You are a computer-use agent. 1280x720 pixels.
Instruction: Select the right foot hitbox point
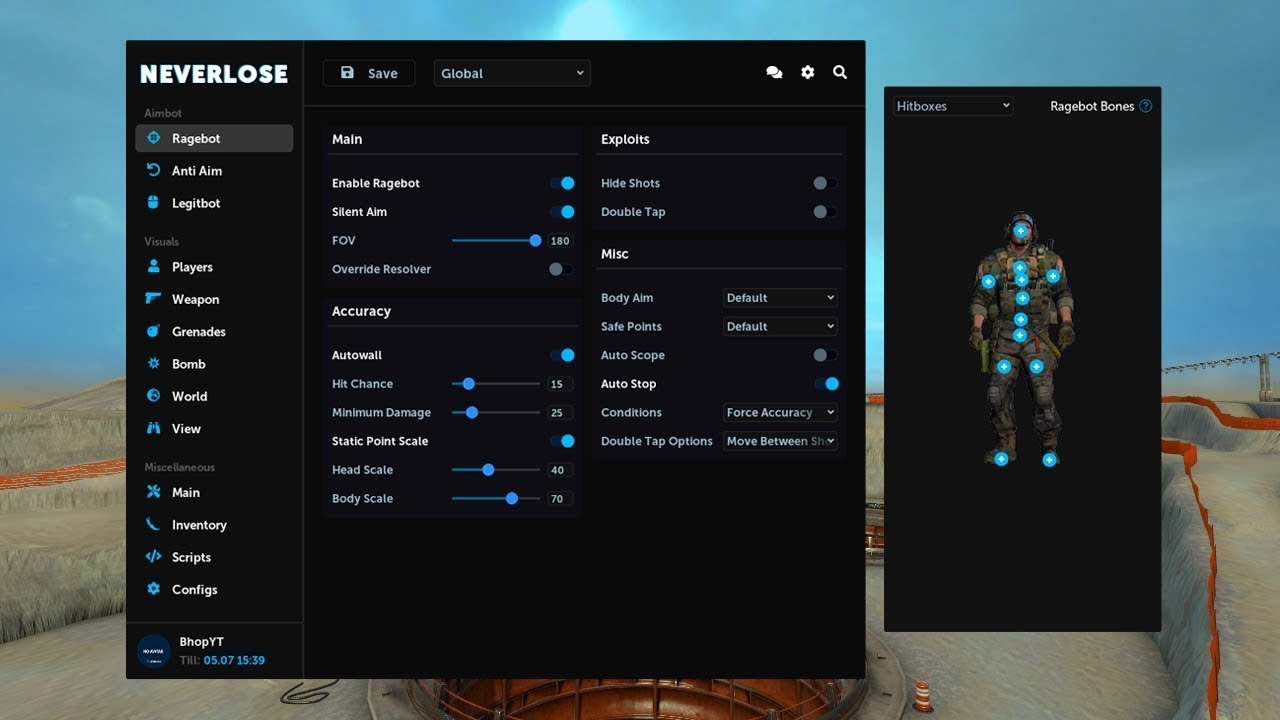tap(1049, 460)
